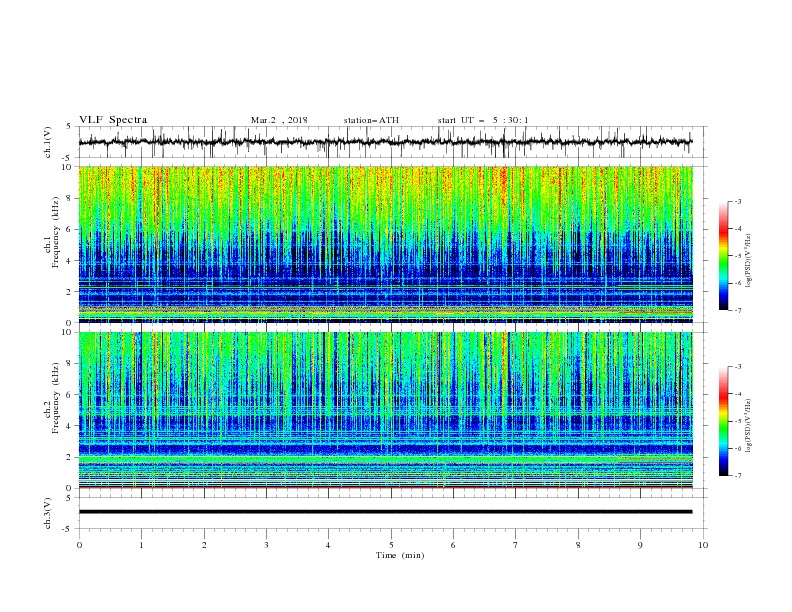Viewport: 792px width, 612px height.
Task: Click the "-3" tick on ch.1 colorbar
Action: (x=738, y=201)
